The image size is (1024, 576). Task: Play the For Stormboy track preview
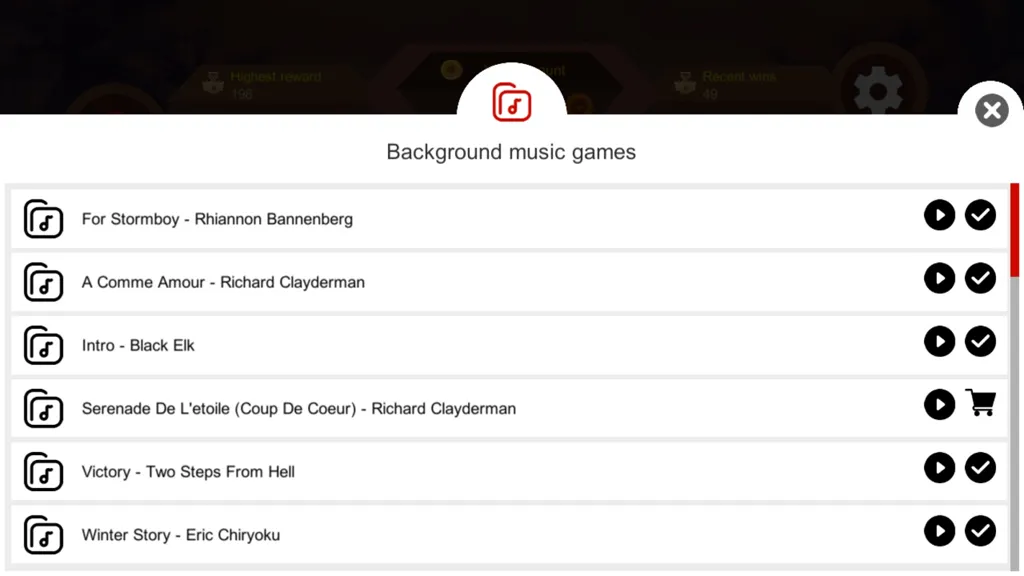[x=939, y=215]
